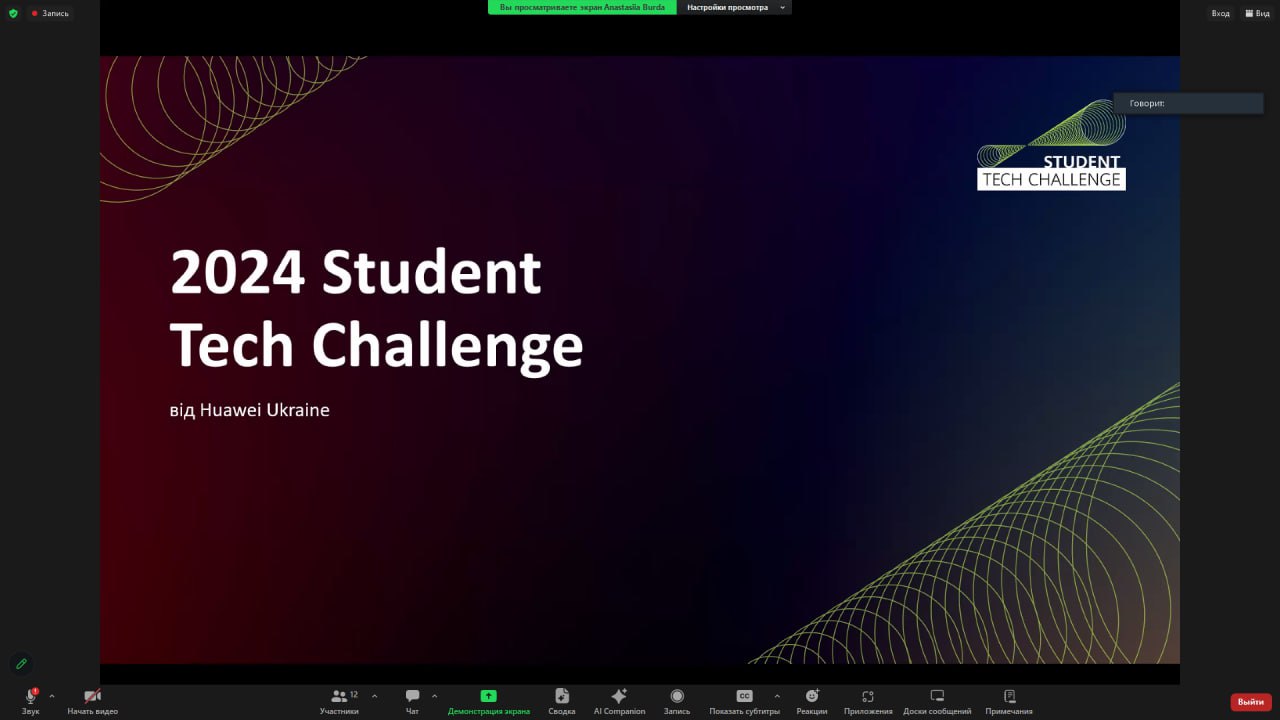Open Настройки просмотра view options menu

coord(734,7)
